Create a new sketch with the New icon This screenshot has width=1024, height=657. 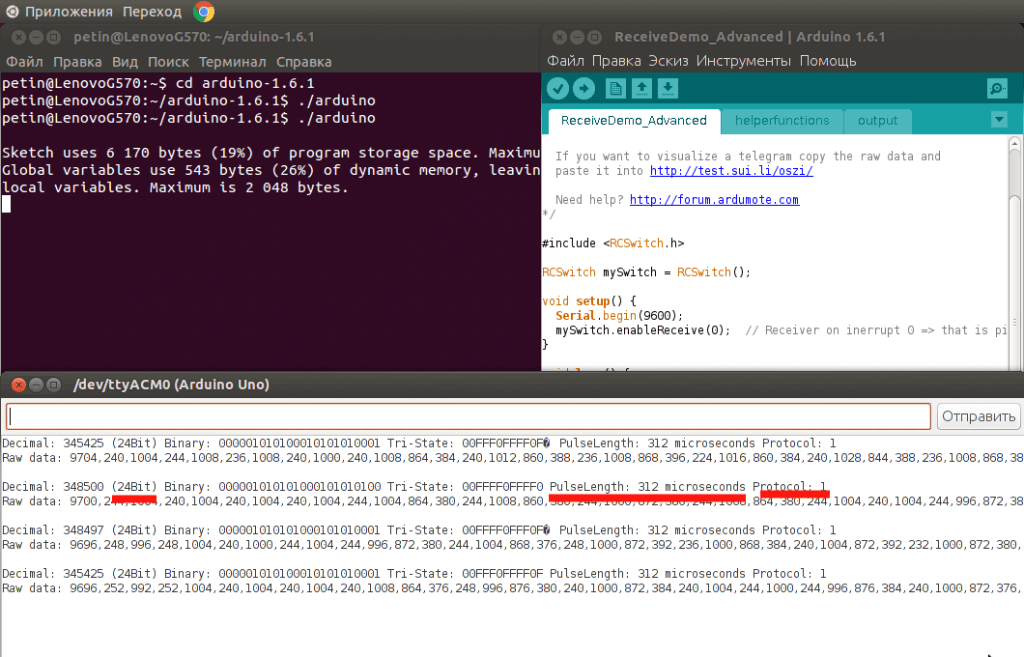pos(615,89)
